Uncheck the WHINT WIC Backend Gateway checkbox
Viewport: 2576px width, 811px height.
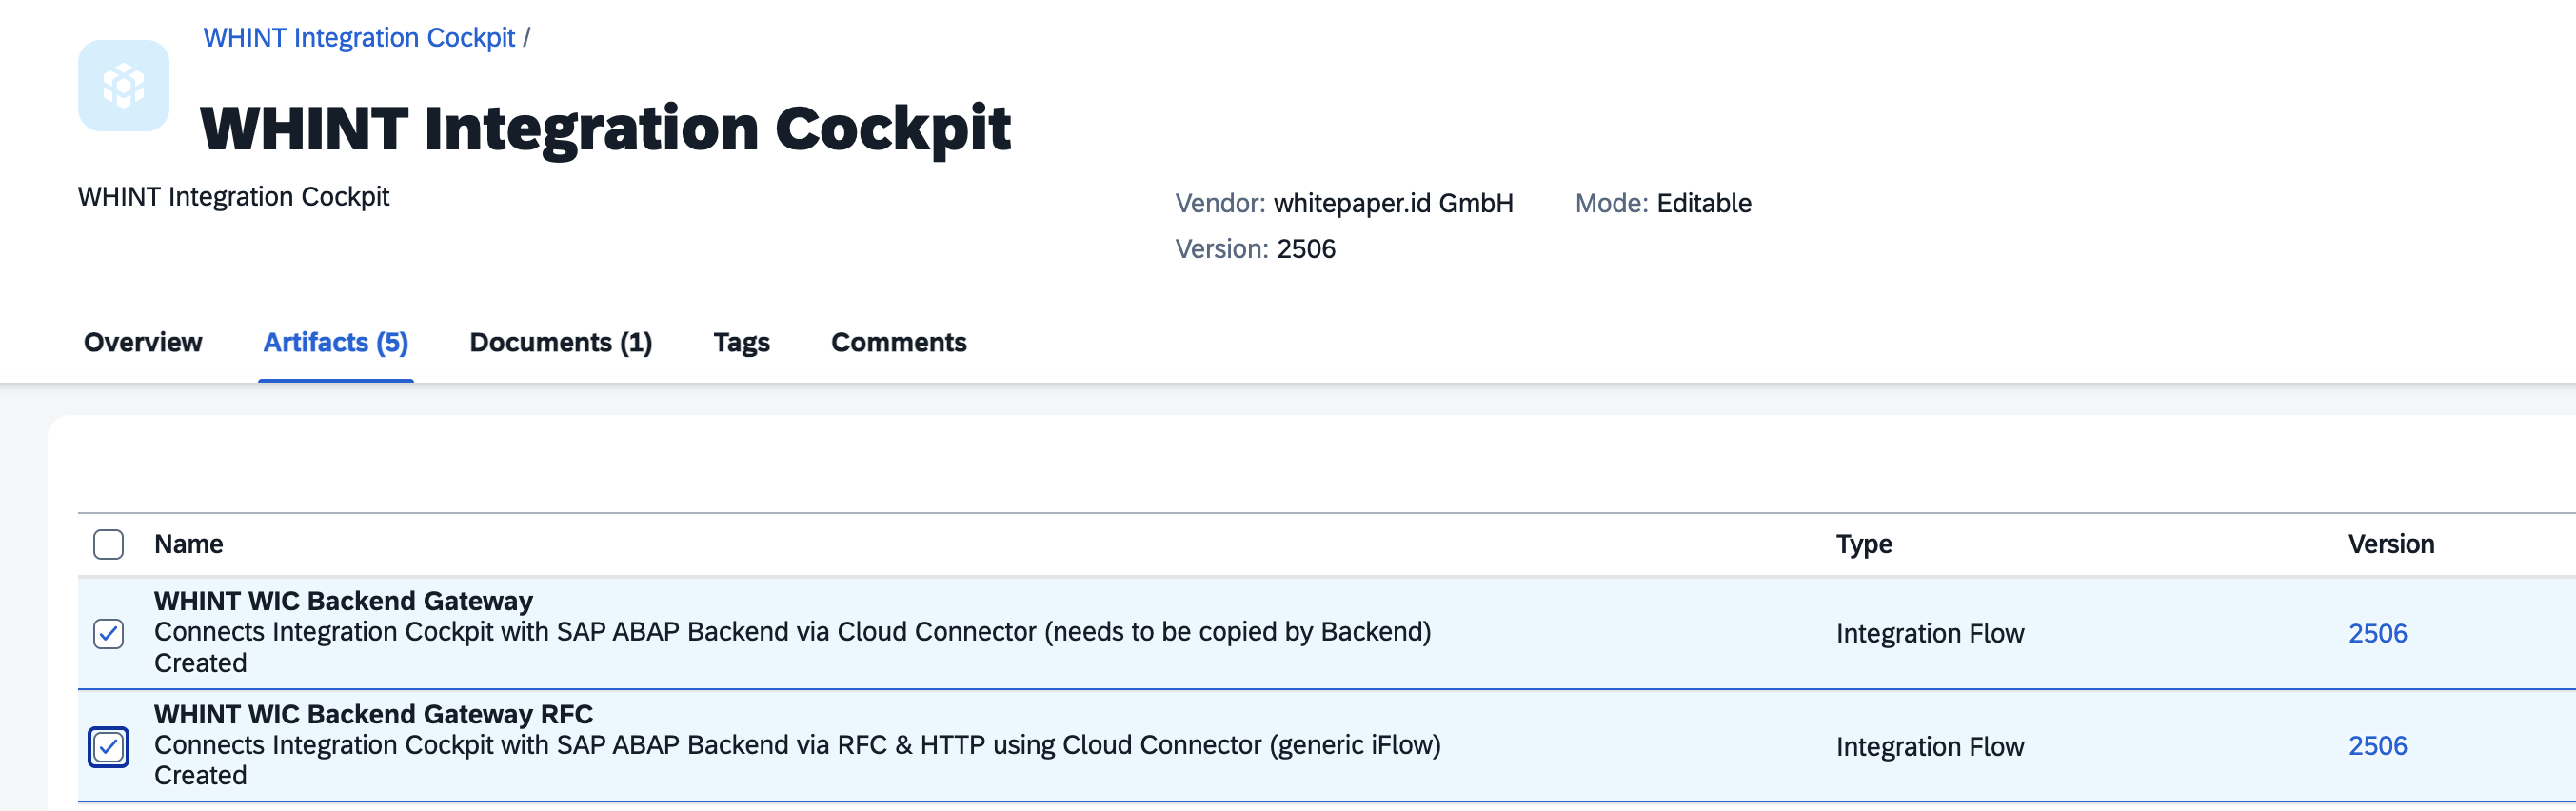click(x=108, y=633)
